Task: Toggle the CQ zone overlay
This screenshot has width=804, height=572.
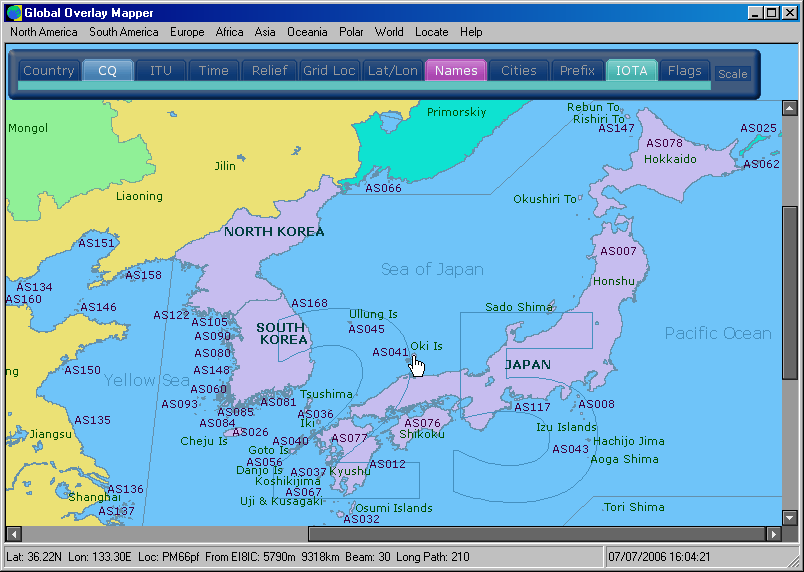Action: coord(108,71)
